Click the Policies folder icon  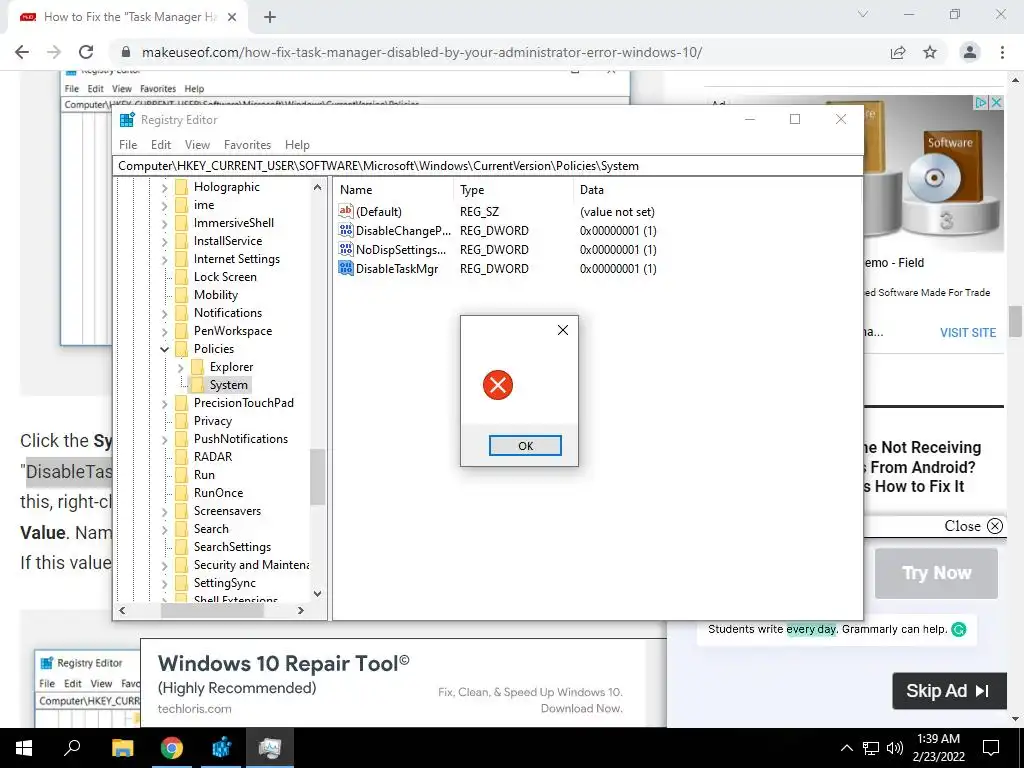(181, 349)
